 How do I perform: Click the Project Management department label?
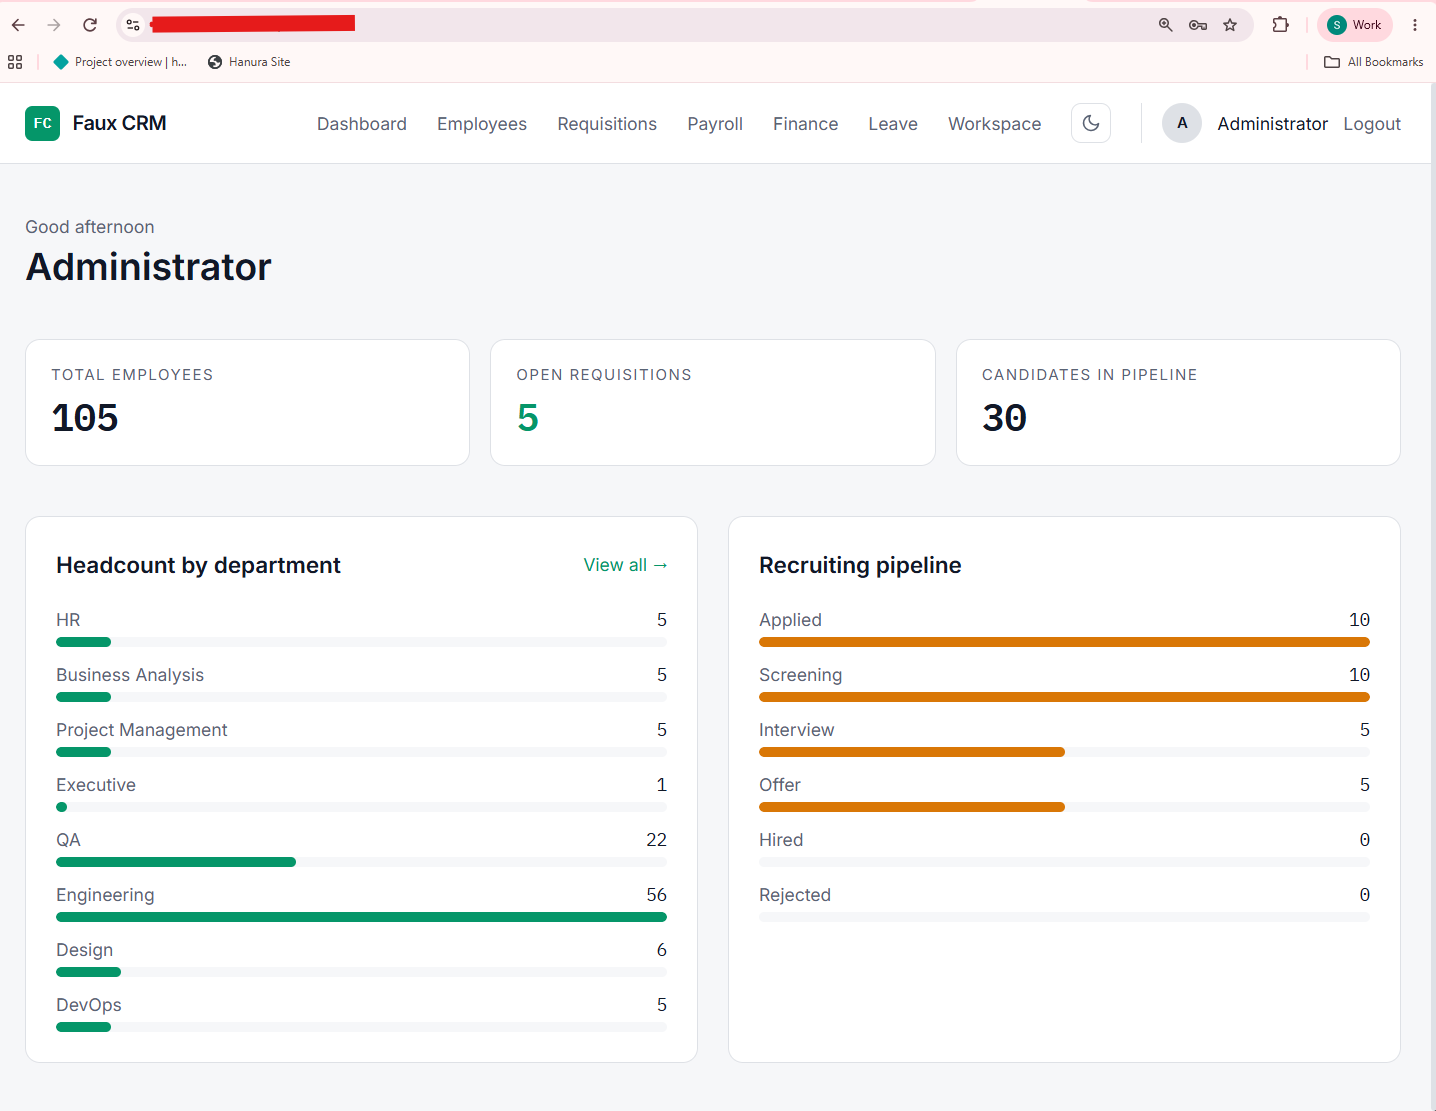pos(142,730)
